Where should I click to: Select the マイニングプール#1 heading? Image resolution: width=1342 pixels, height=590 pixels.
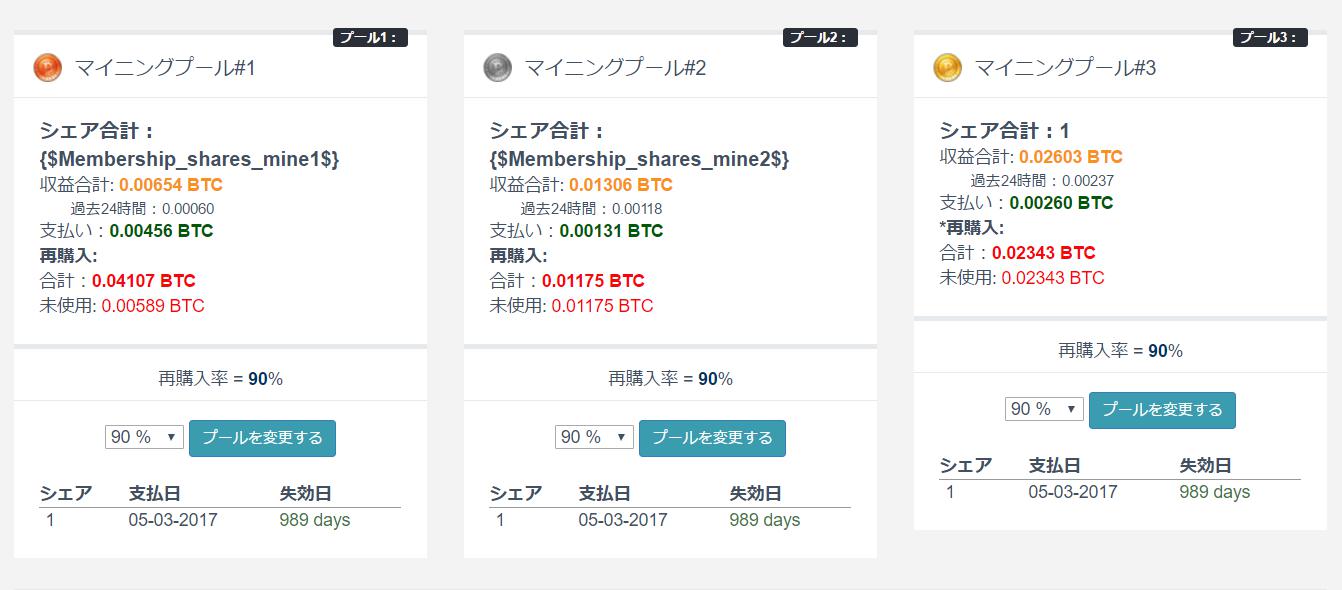(166, 68)
